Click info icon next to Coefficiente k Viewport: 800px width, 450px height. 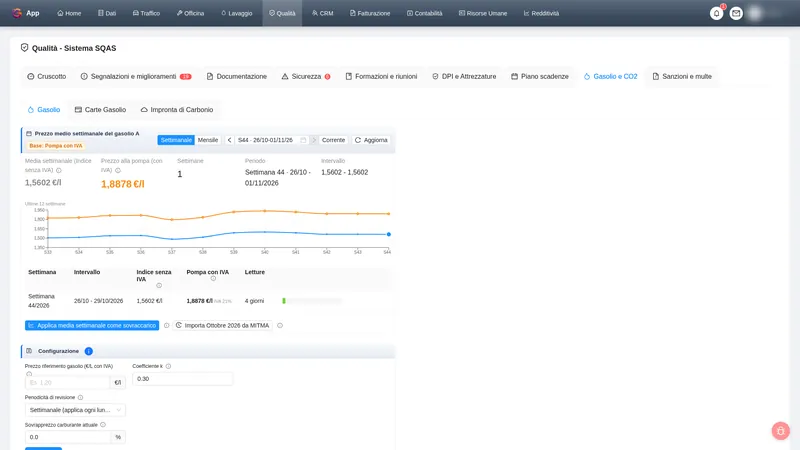point(168,366)
